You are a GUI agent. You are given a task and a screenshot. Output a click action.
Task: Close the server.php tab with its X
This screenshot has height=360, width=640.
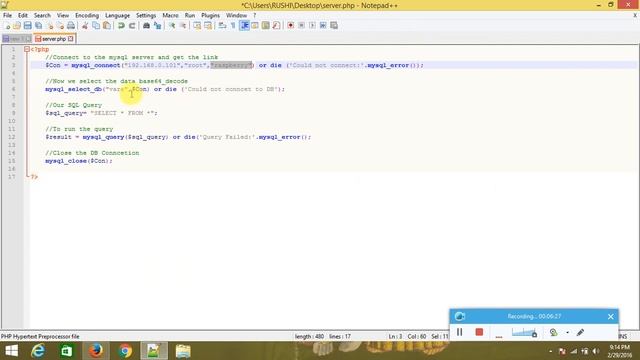(x=71, y=39)
